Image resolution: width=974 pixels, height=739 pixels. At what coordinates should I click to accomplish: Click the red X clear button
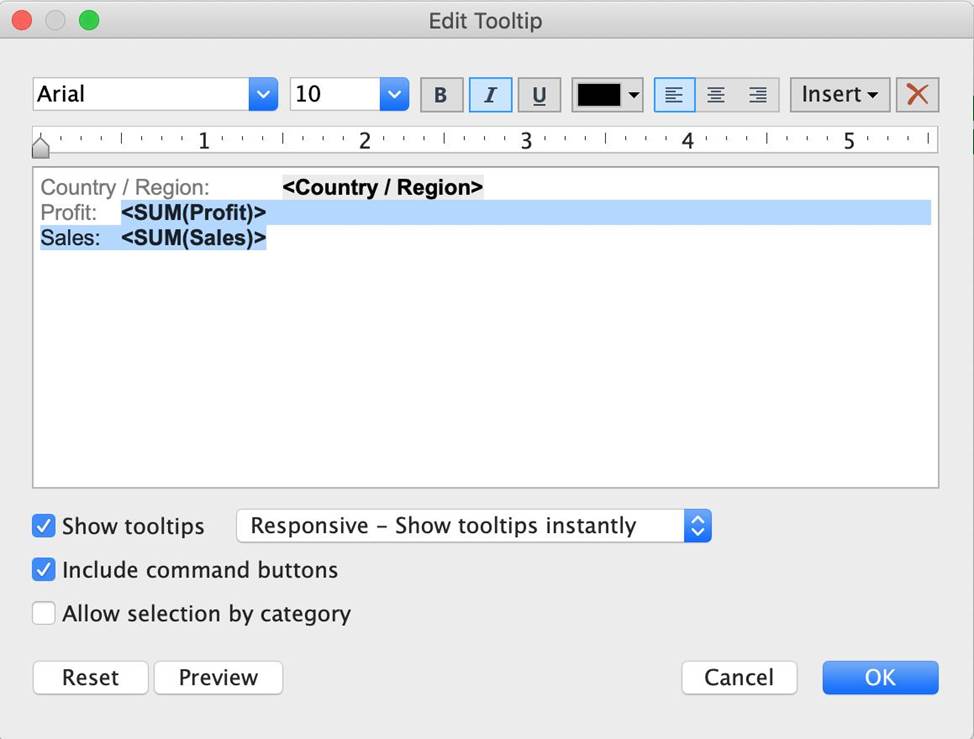(x=917, y=95)
